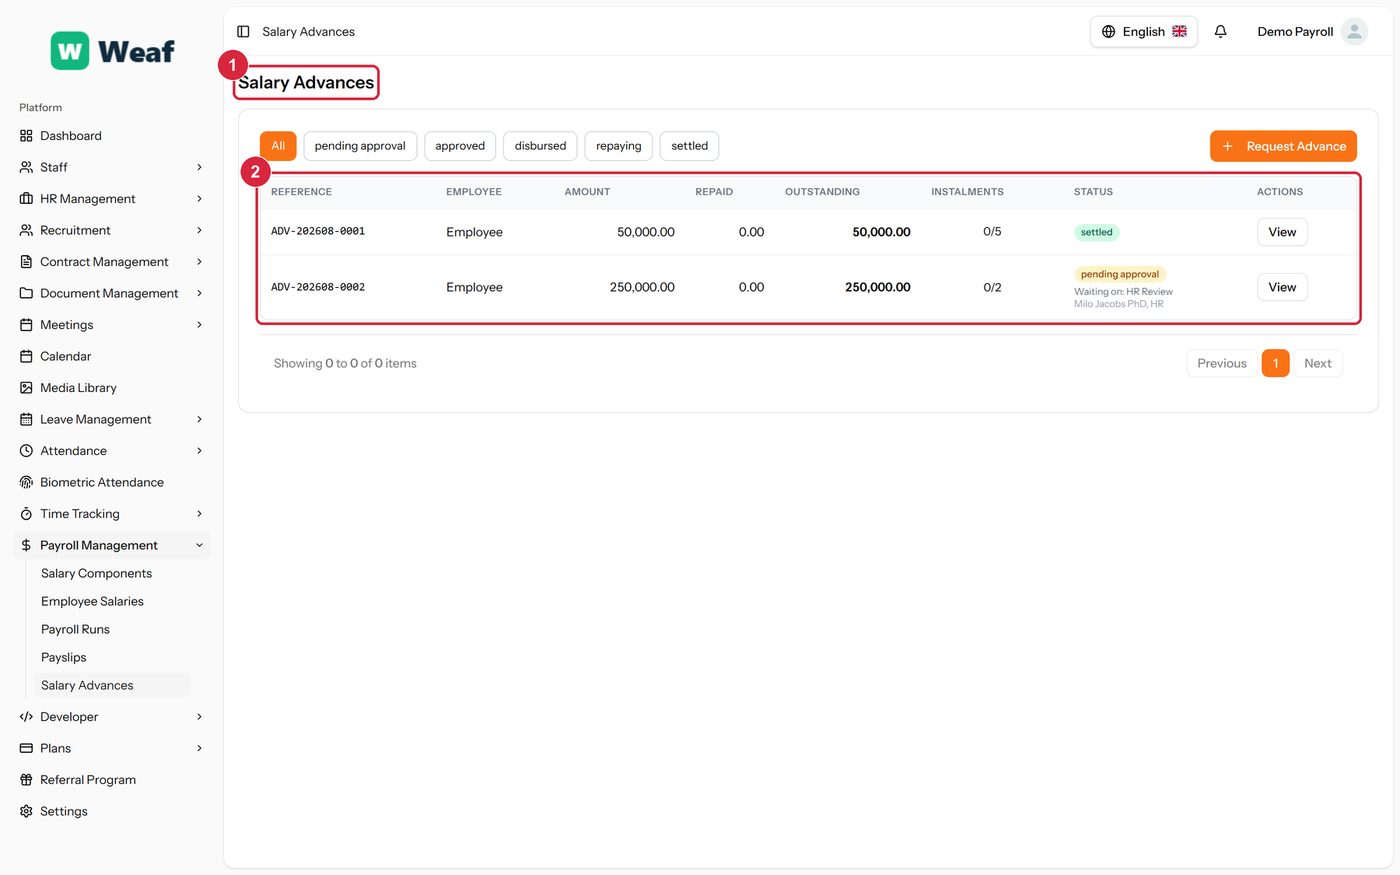Click the Salary Advances breadcrumb title
Image resolution: width=1400 pixels, height=875 pixels.
(308, 32)
